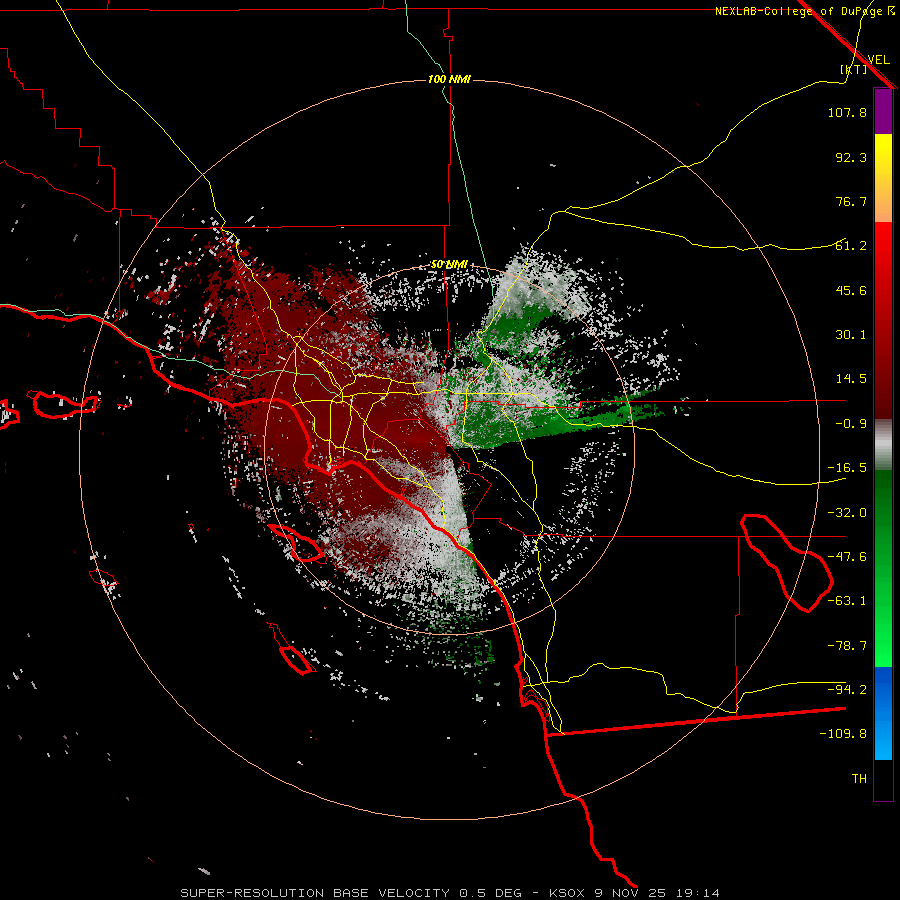Click the blue segment of color bar
This screenshot has width=900, height=900.
click(x=883, y=713)
